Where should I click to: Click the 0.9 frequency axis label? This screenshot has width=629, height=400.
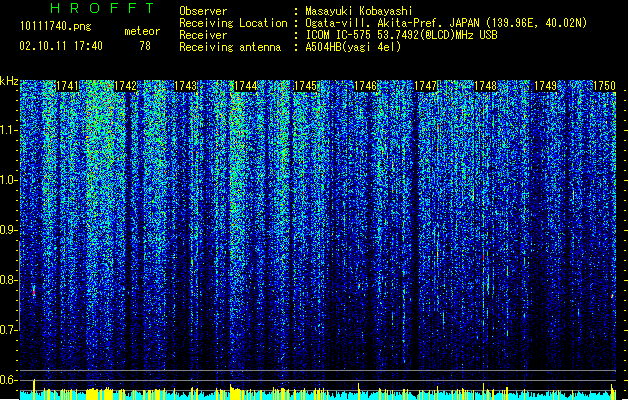click(9, 230)
